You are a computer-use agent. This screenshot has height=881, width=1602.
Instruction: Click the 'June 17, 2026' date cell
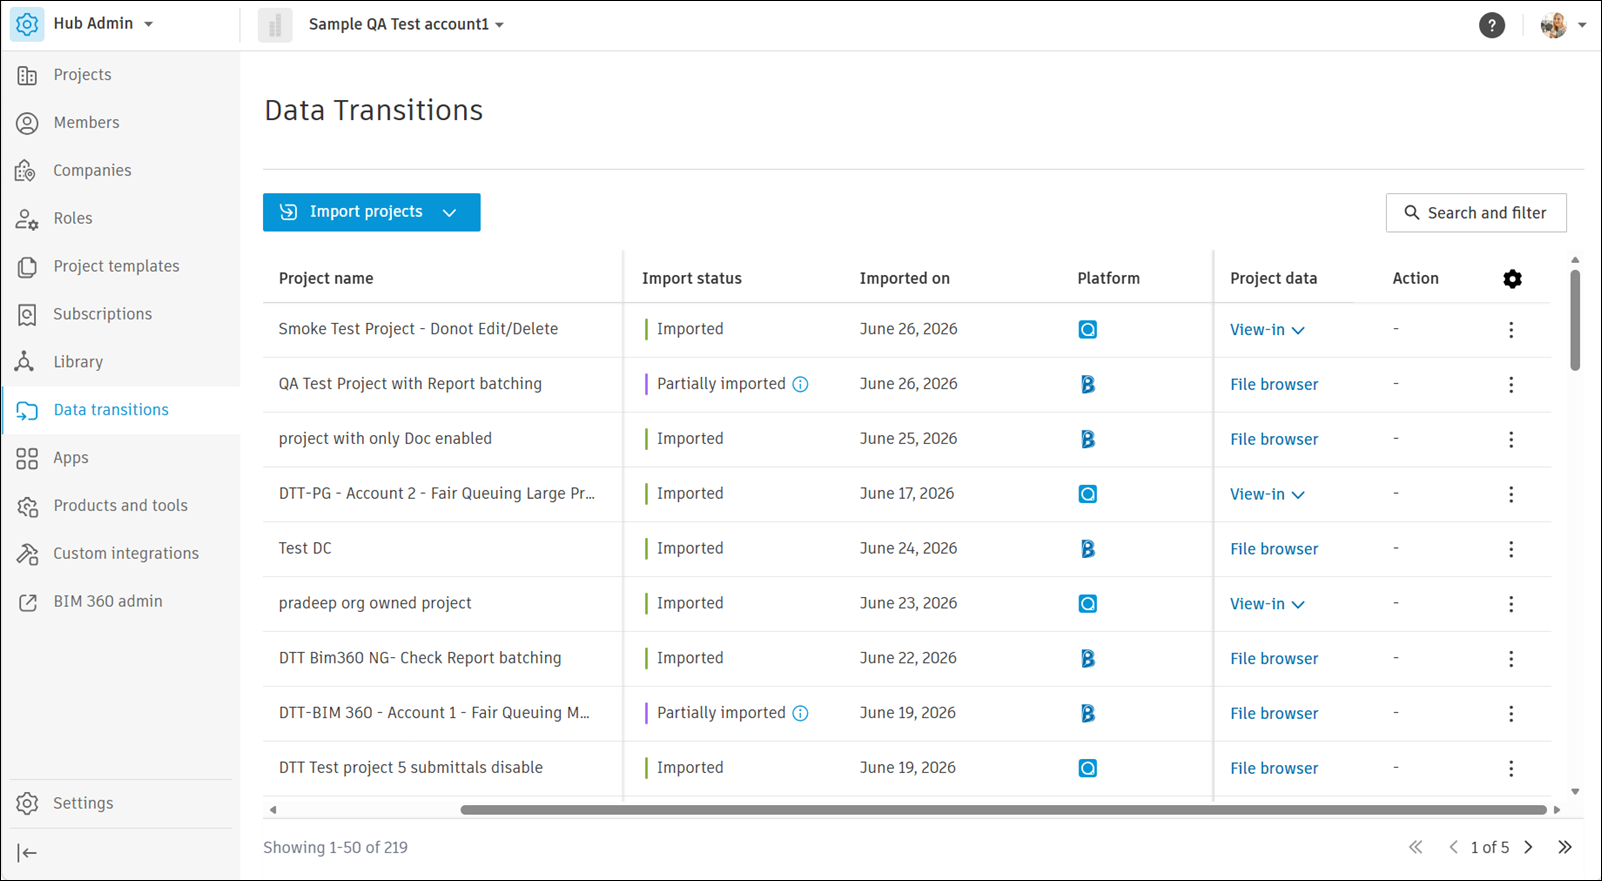907,493
